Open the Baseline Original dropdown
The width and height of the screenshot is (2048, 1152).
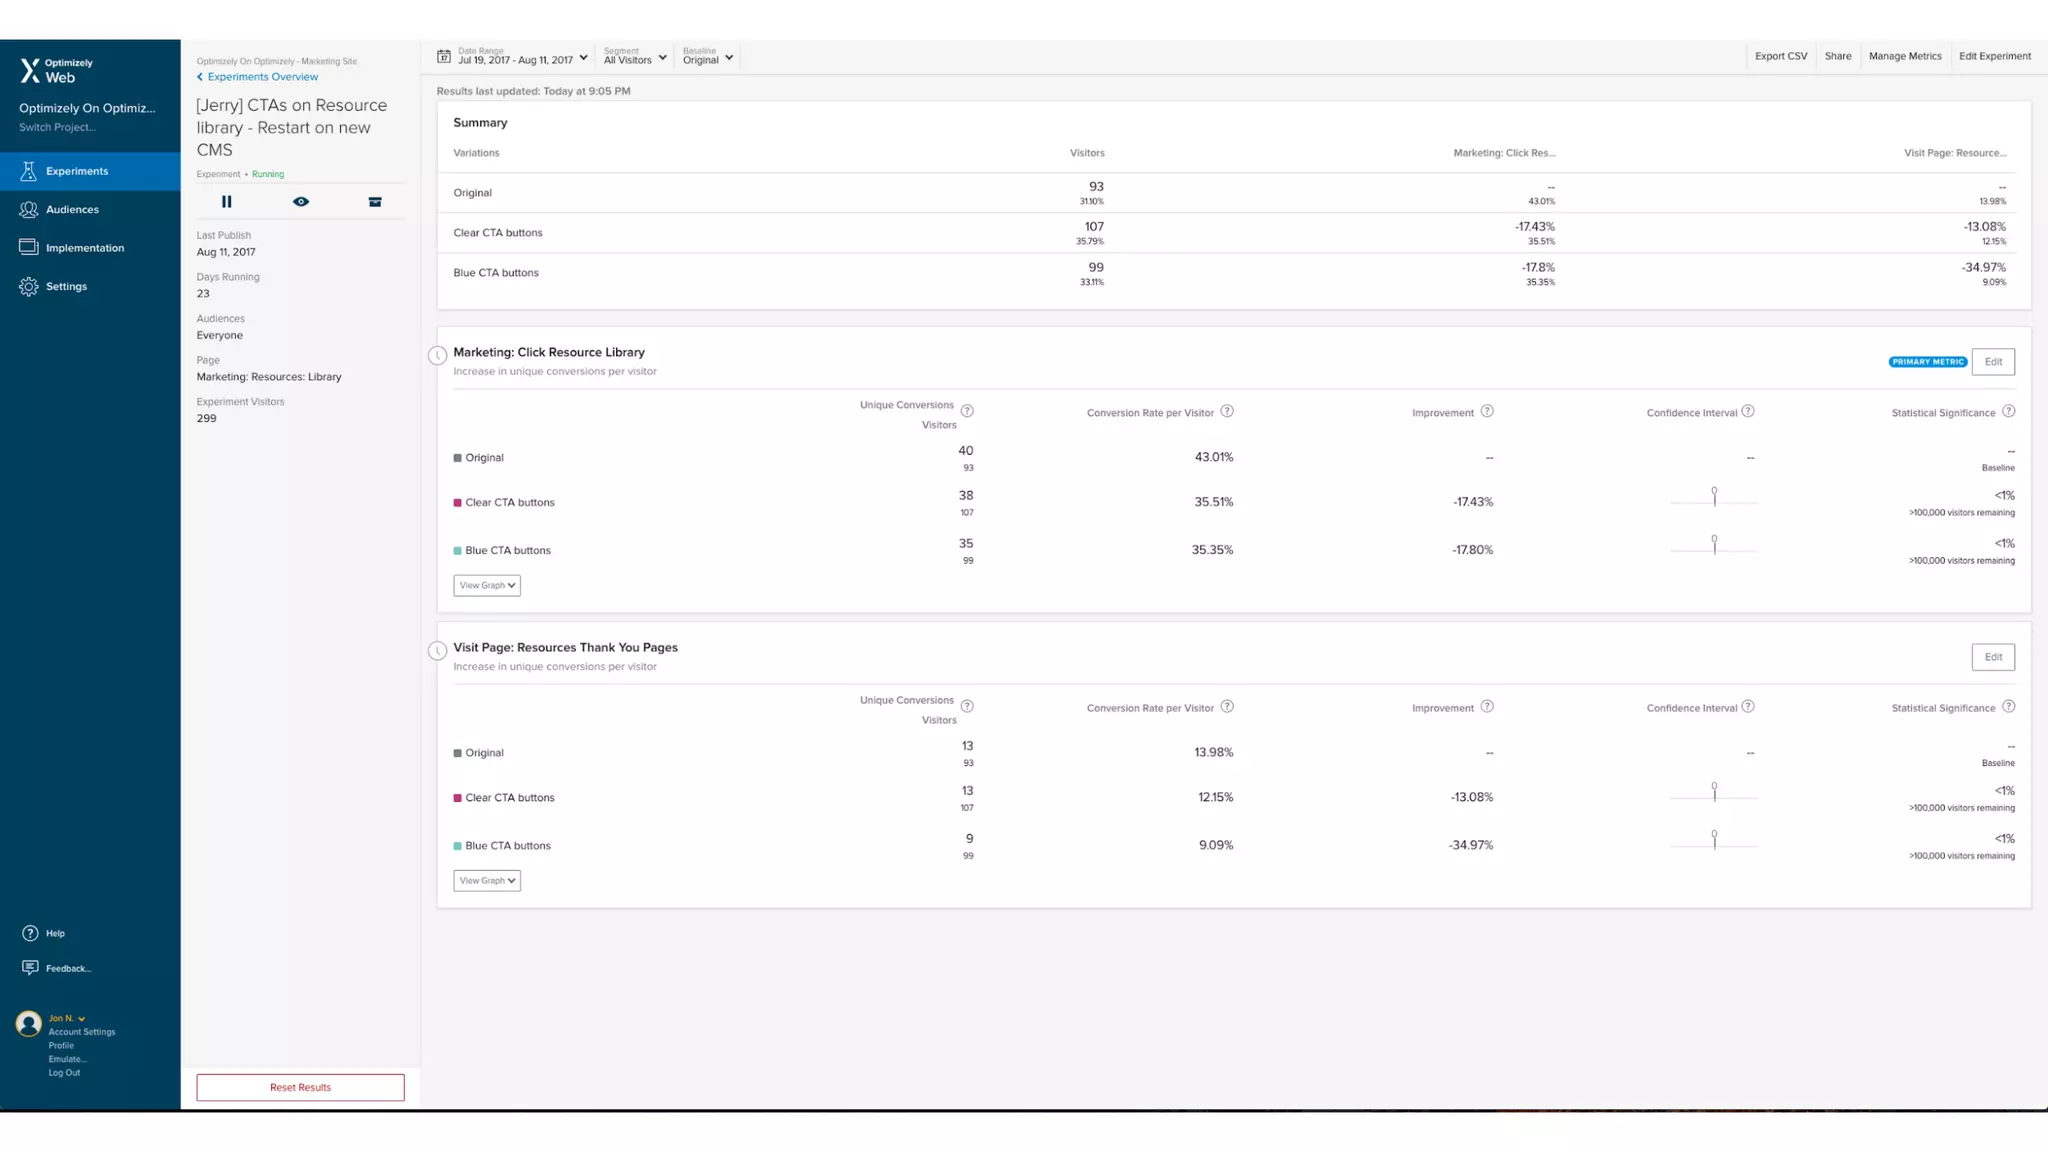(x=708, y=58)
